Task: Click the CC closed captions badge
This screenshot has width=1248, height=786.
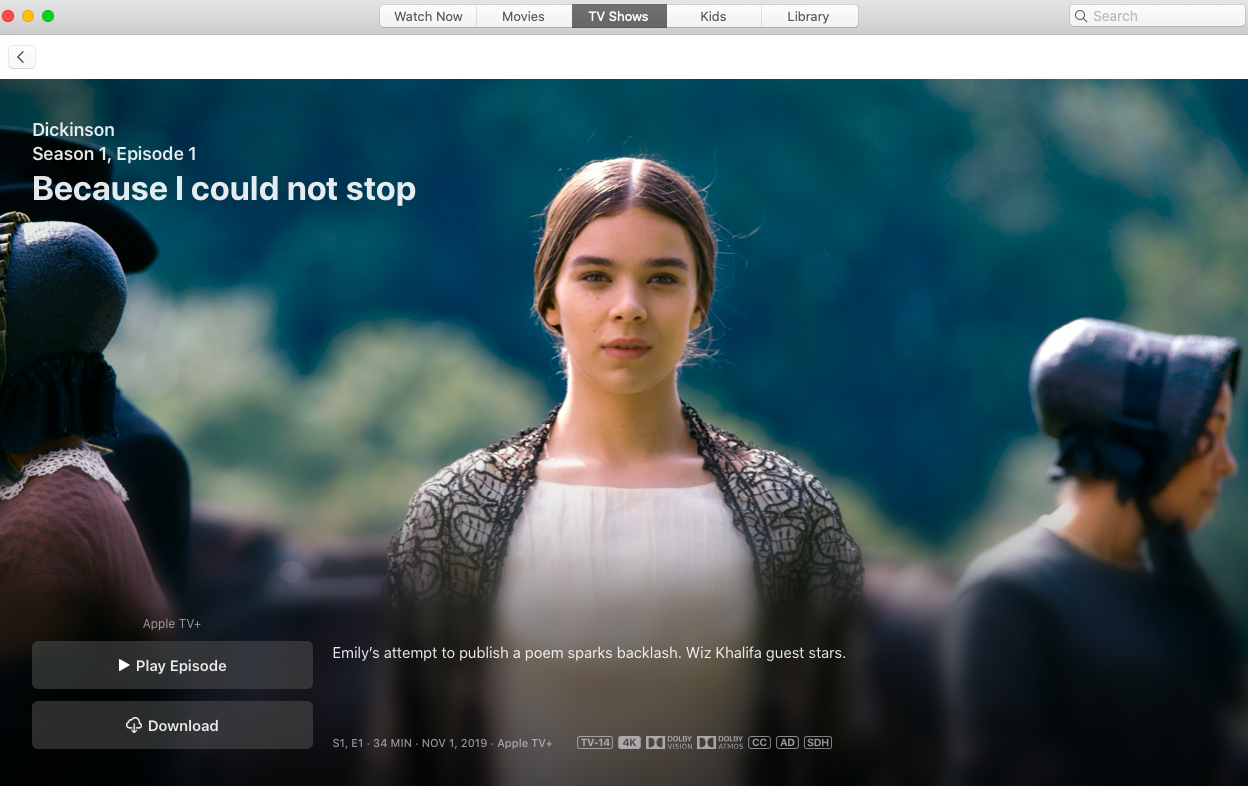Action: point(759,742)
